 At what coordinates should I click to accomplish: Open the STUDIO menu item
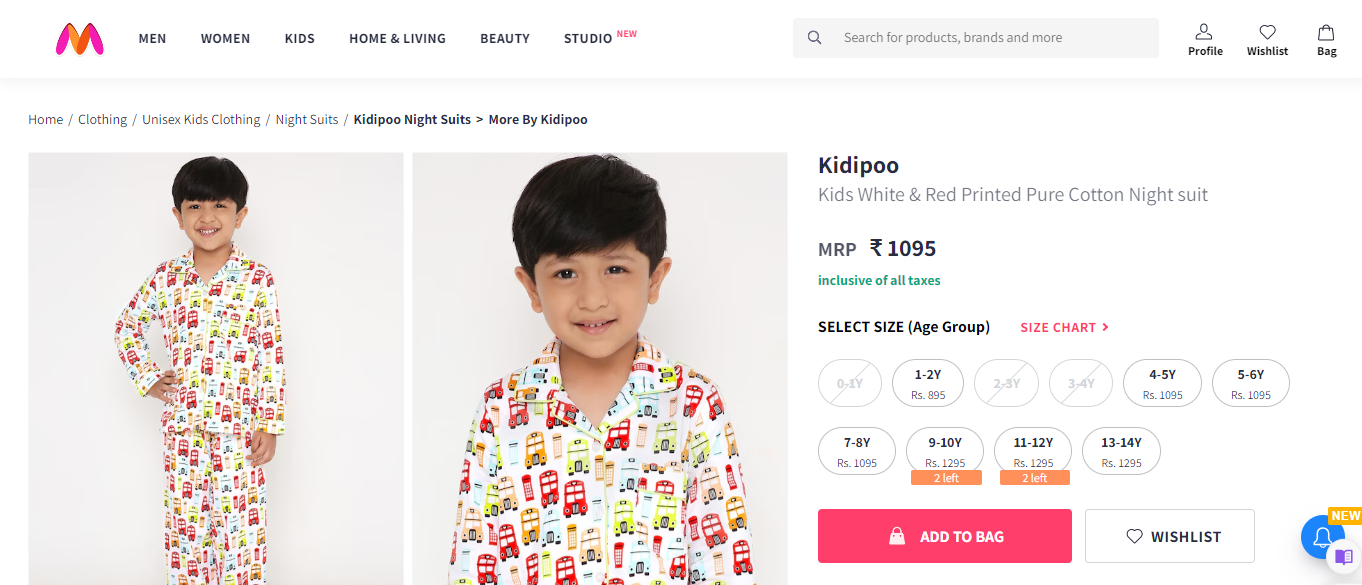(x=588, y=38)
